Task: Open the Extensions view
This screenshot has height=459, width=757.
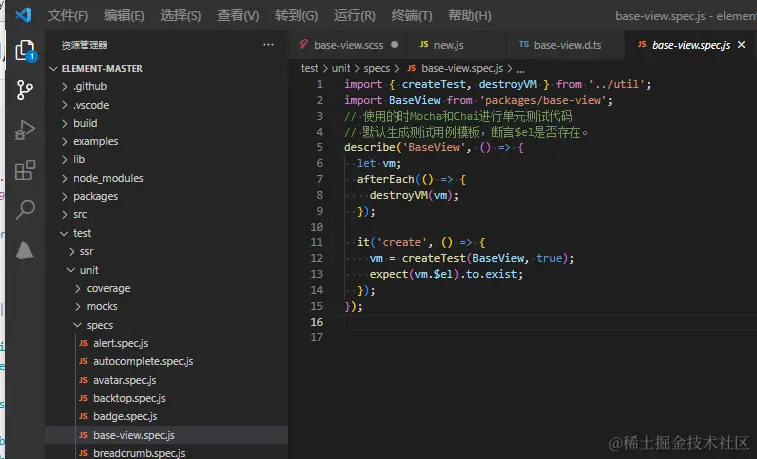Action: [25, 170]
